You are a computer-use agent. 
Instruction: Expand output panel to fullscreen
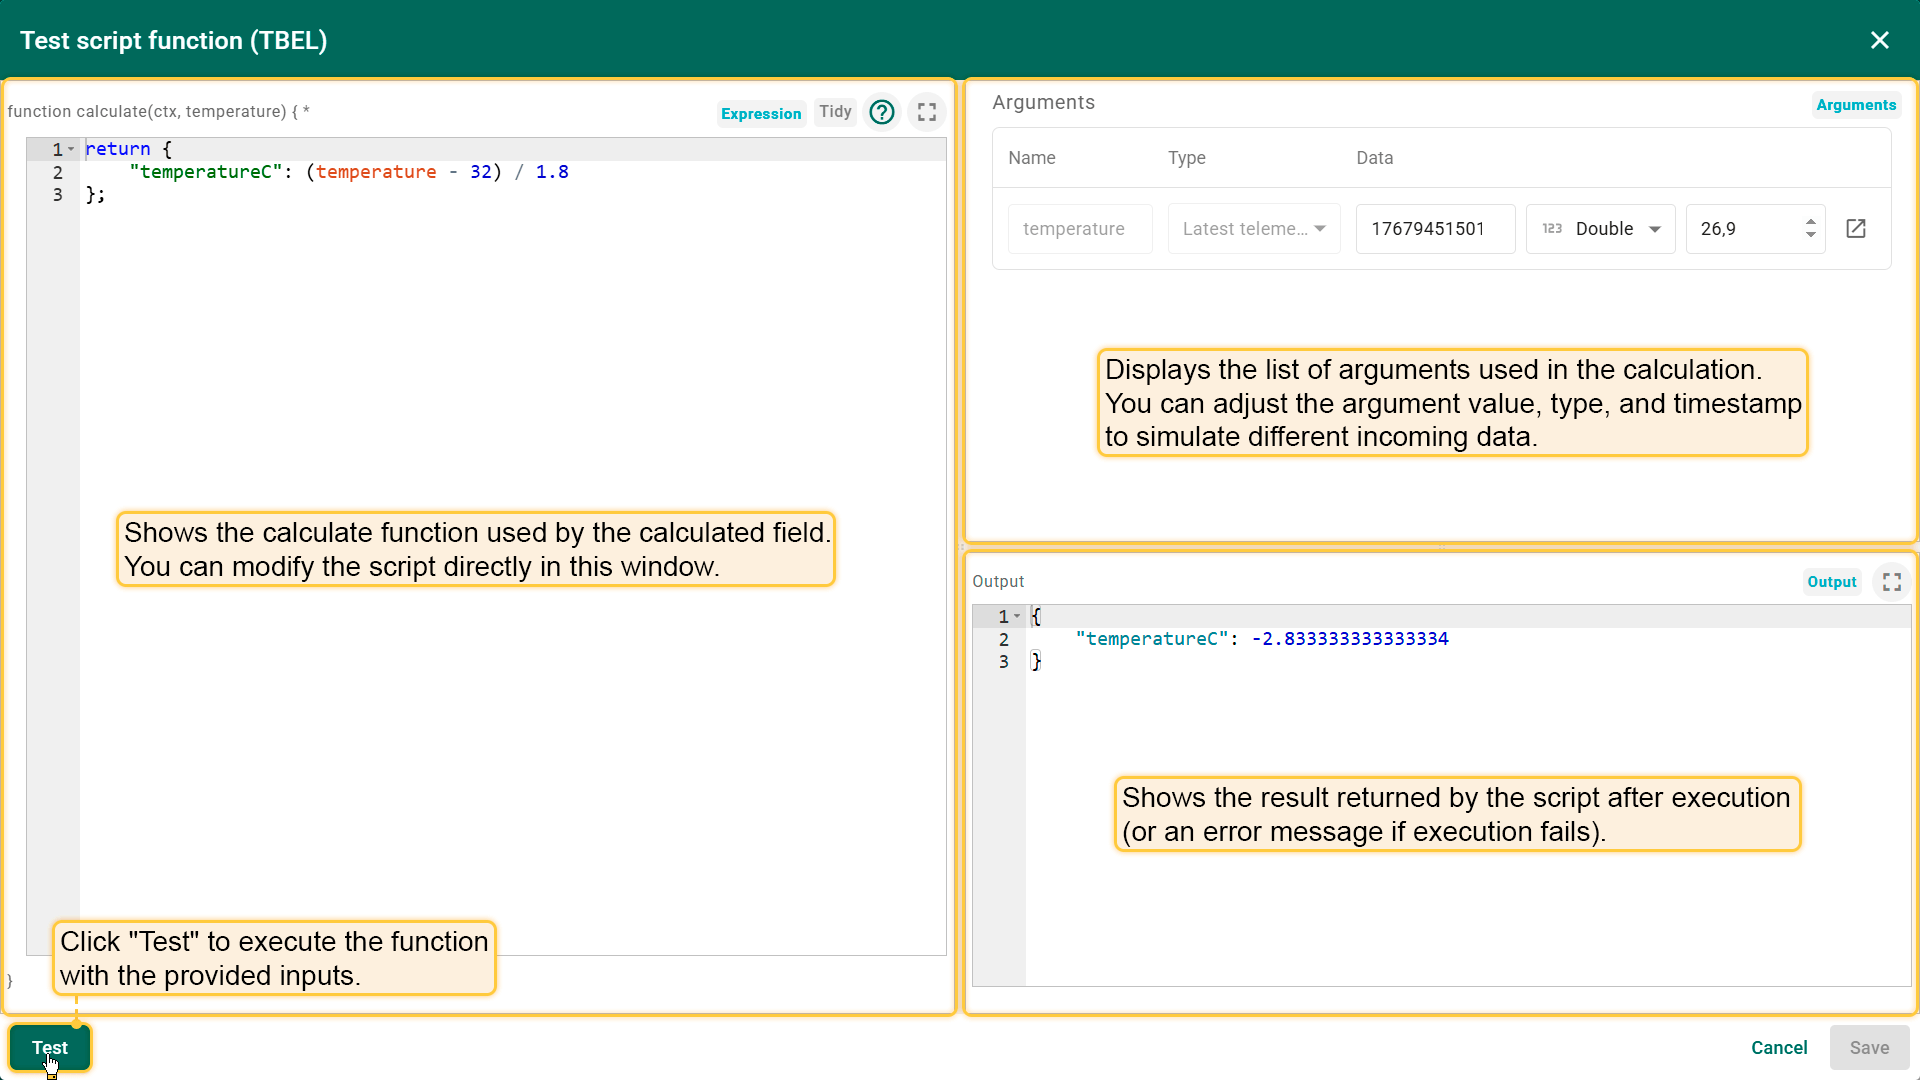click(x=1891, y=582)
